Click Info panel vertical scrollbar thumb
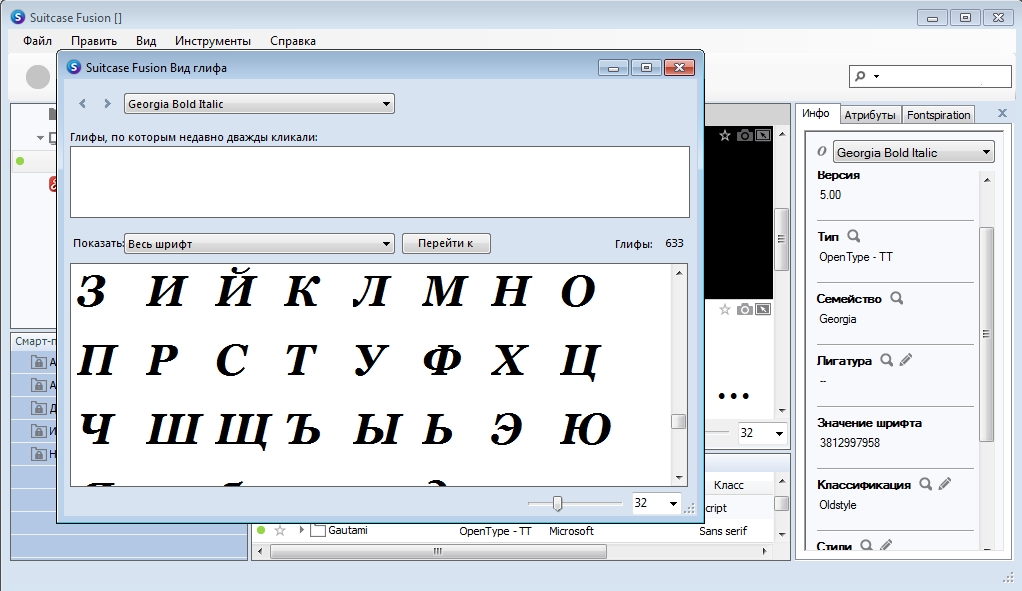 (x=986, y=334)
